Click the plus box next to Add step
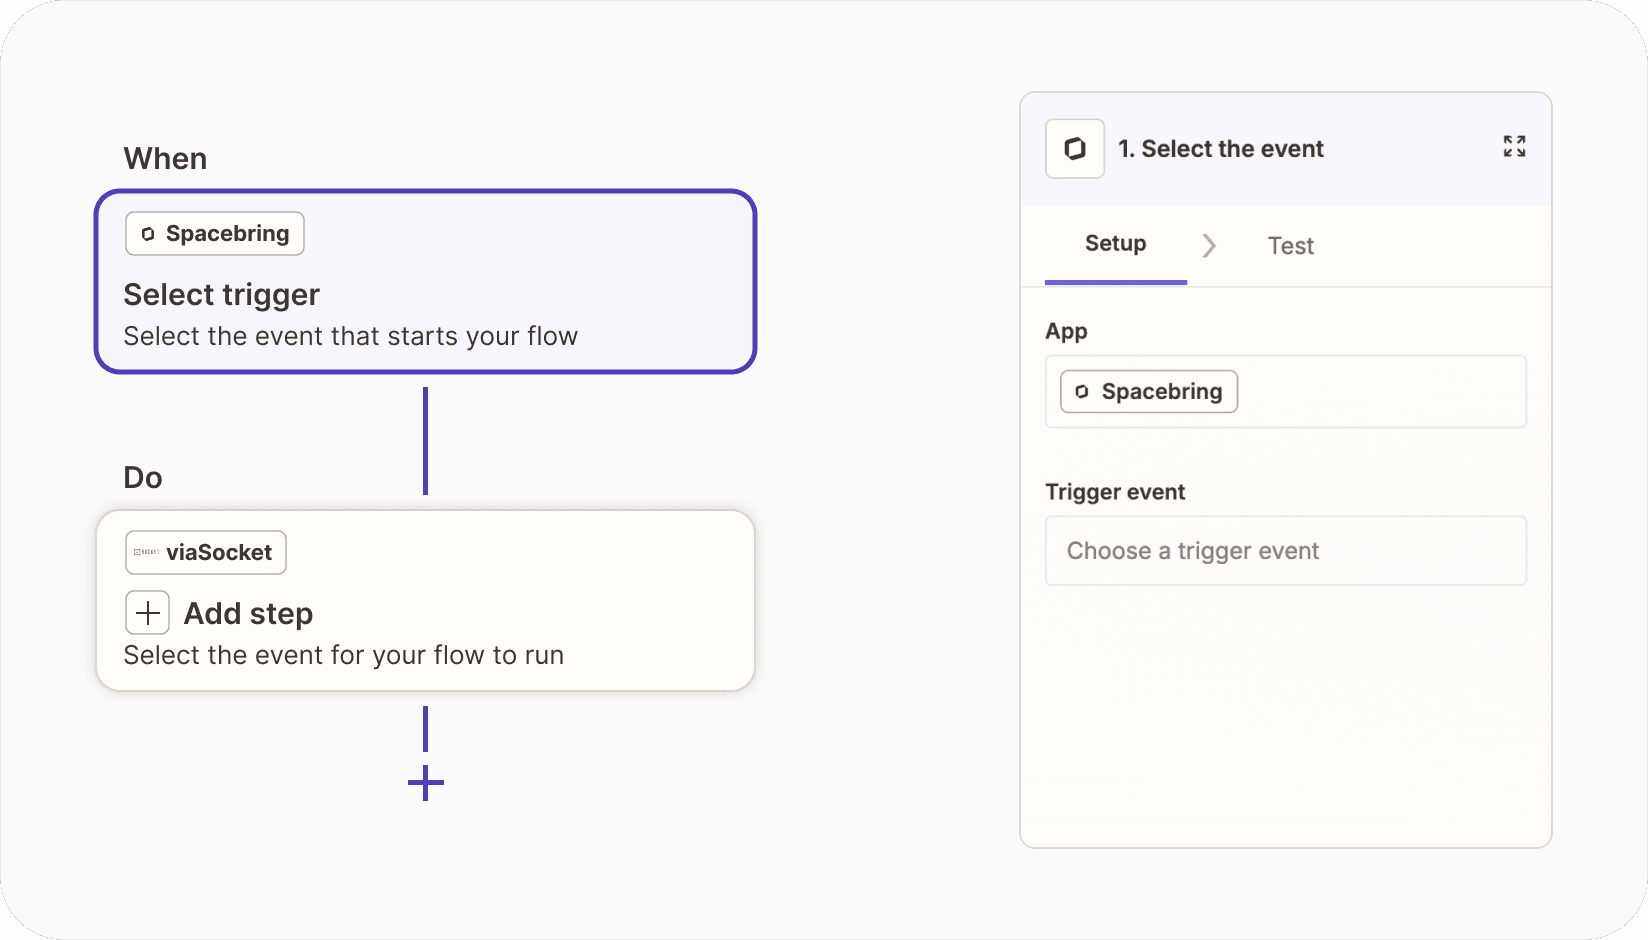 (148, 613)
